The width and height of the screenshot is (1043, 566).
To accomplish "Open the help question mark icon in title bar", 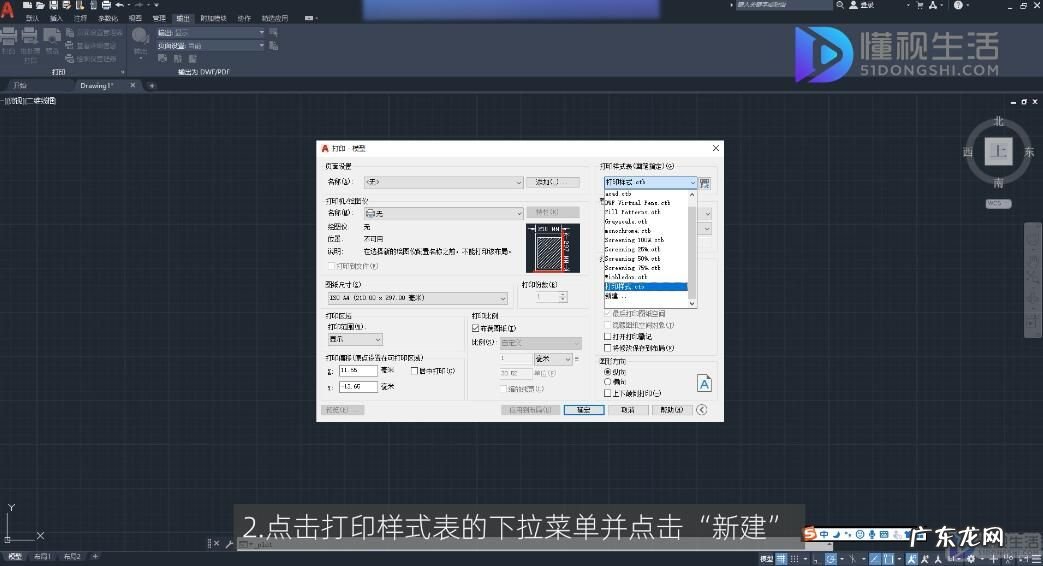I will coord(957,5).
